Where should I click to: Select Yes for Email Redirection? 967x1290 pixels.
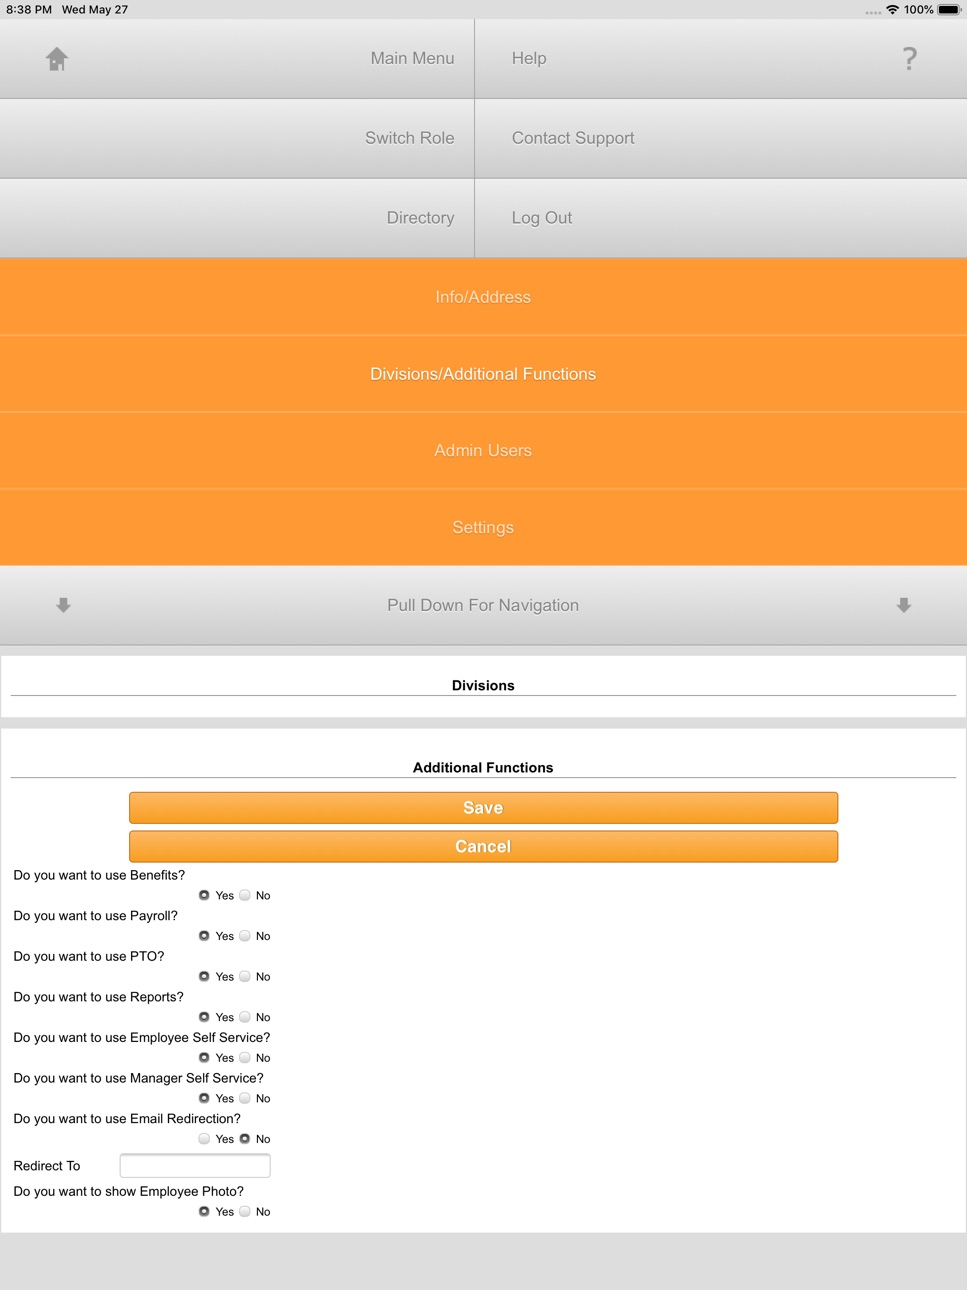click(x=204, y=1139)
